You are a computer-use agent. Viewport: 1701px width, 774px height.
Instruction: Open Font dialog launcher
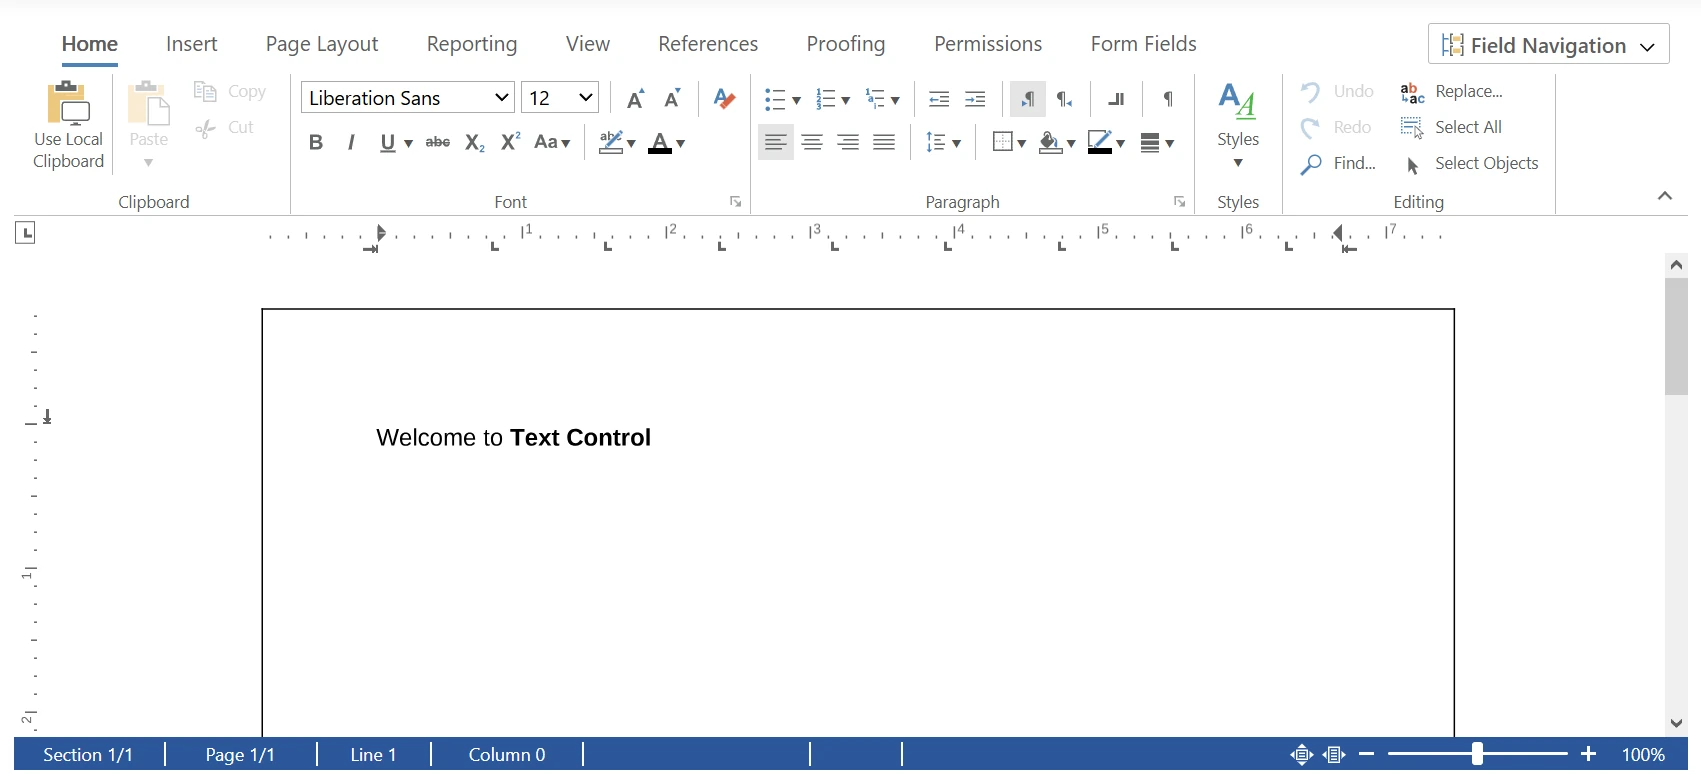(x=736, y=202)
